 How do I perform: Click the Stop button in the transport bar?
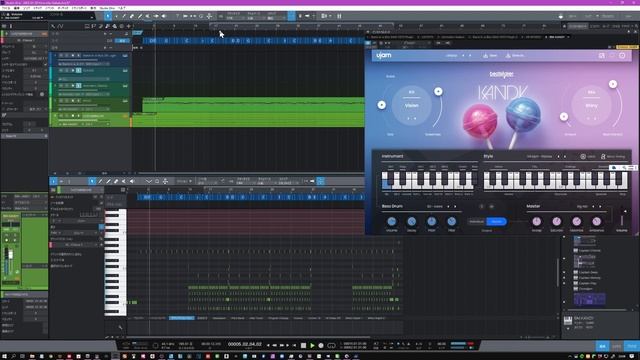[303, 345]
